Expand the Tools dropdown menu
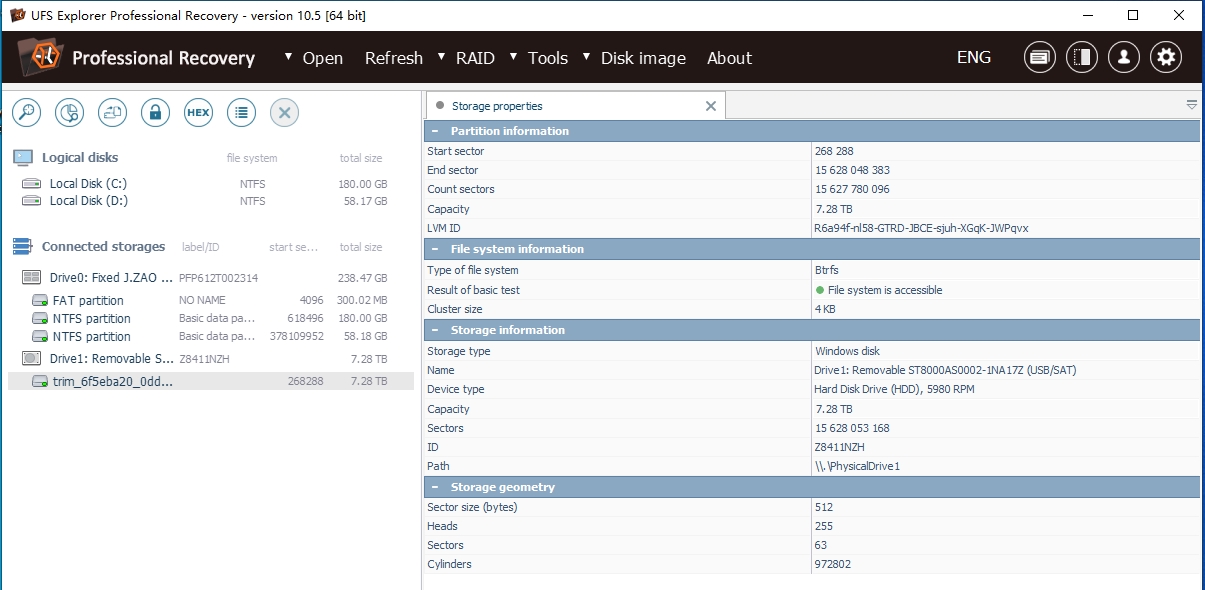This screenshot has height=590, width=1205. click(x=539, y=58)
